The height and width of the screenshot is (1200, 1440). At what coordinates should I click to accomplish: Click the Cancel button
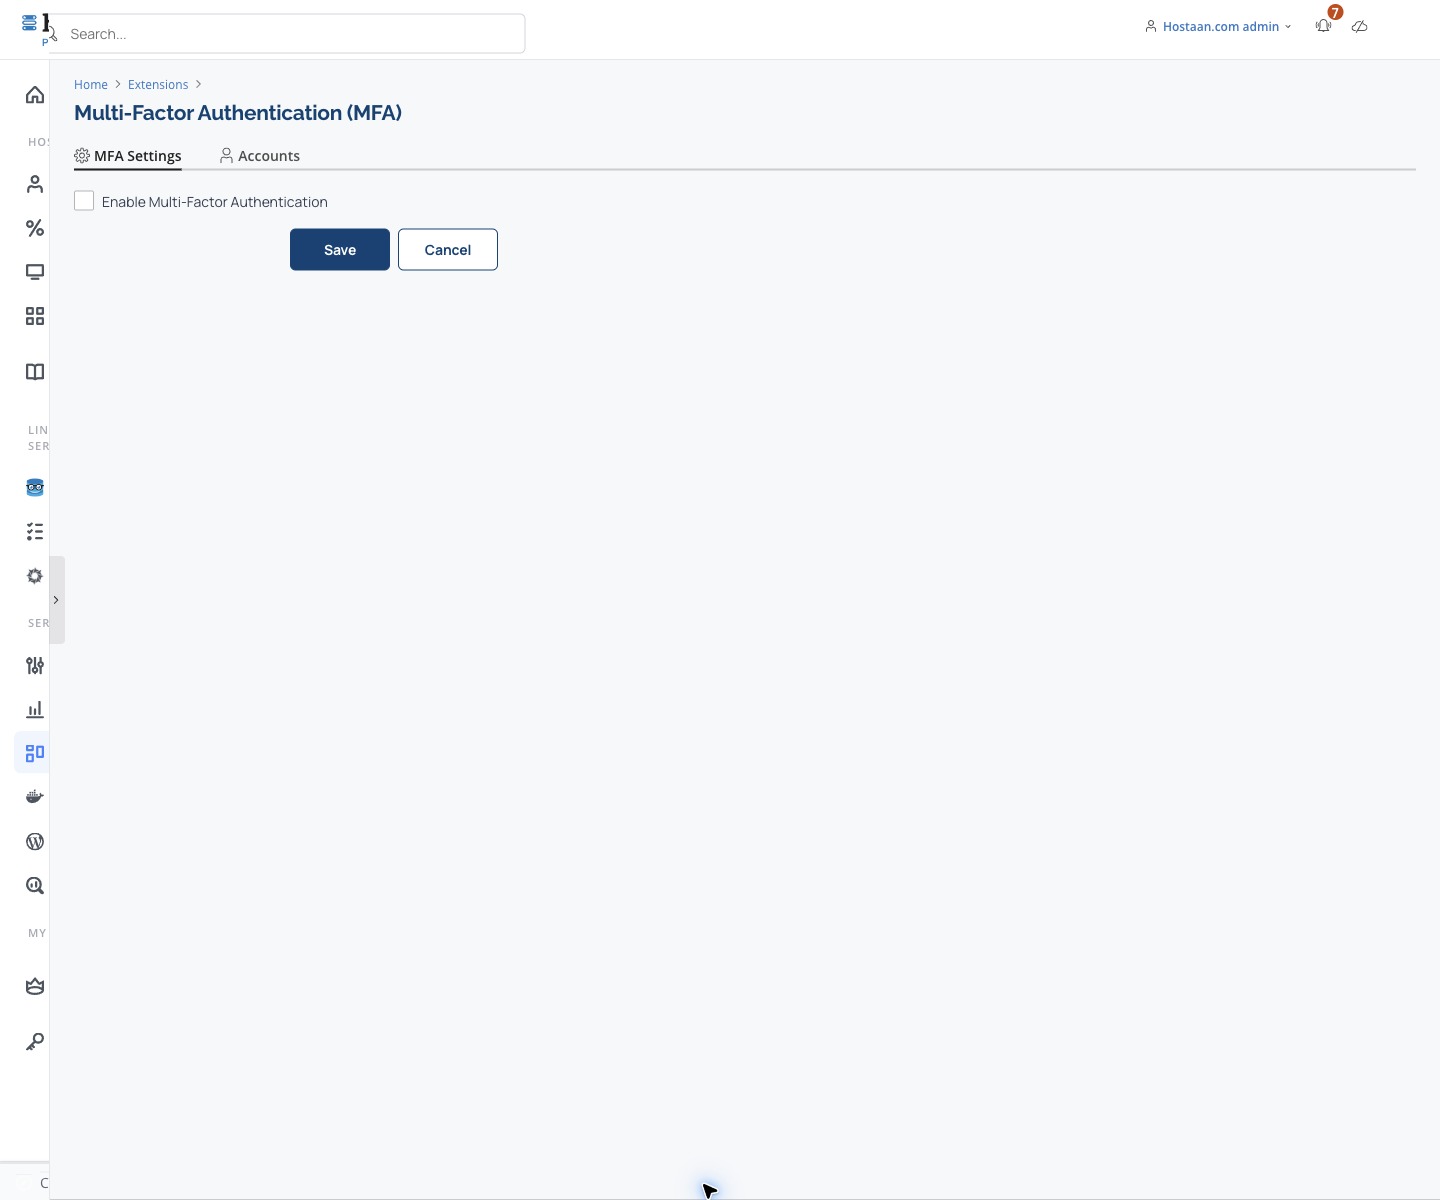[x=448, y=250]
